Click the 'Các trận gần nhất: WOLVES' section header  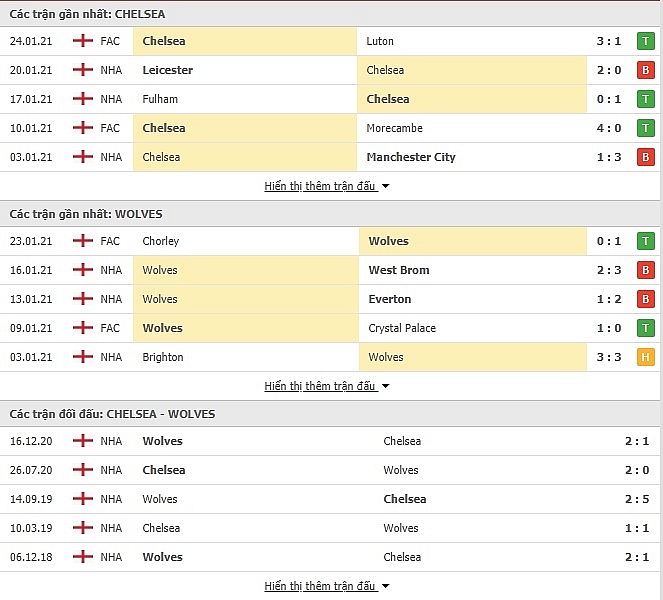point(330,214)
